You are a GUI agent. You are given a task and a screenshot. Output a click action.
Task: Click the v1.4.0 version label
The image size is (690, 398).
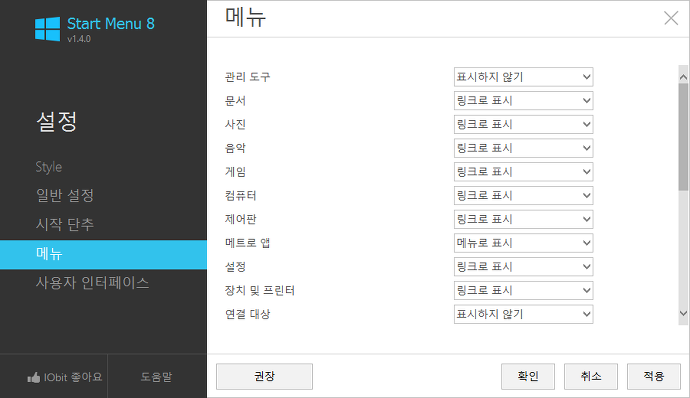click(x=79, y=39)
